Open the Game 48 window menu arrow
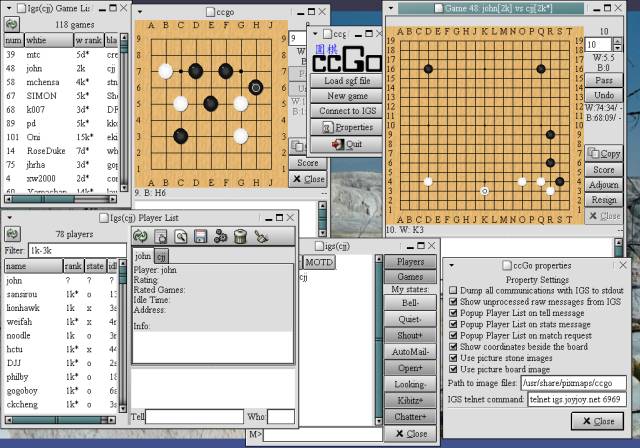 tap(391, 8)
